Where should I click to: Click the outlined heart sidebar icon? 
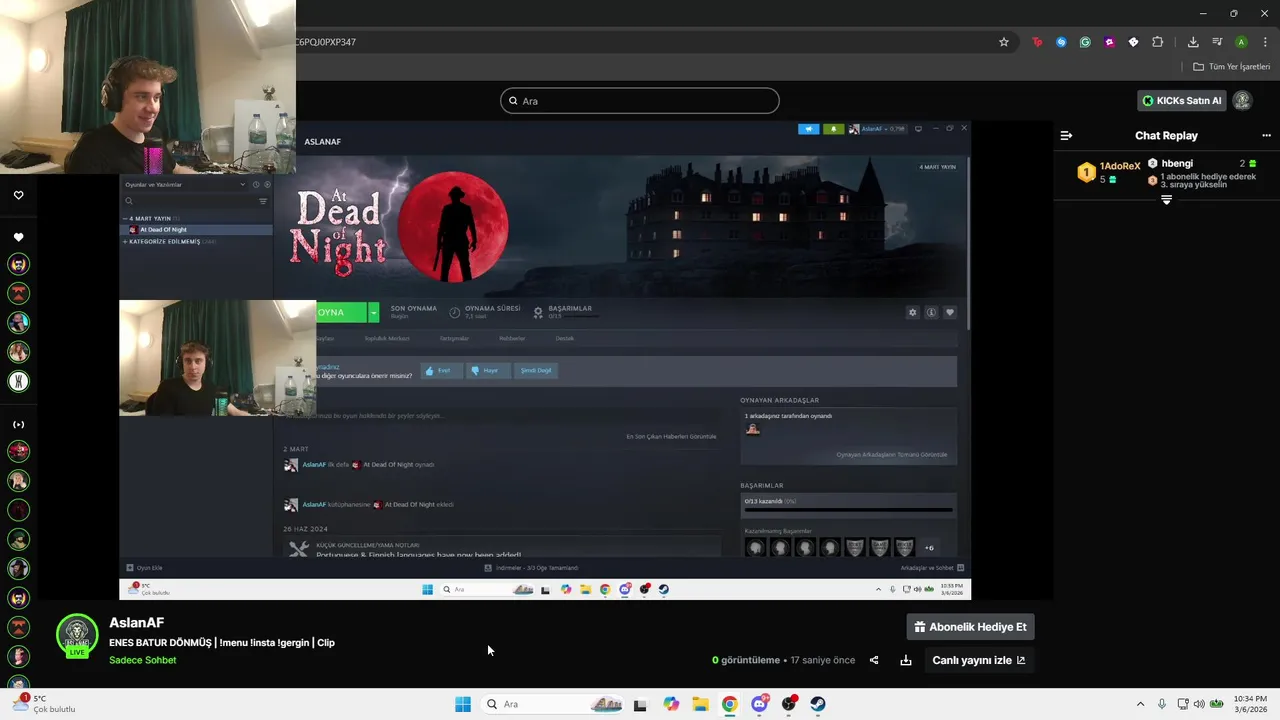(x=18, y=195)
